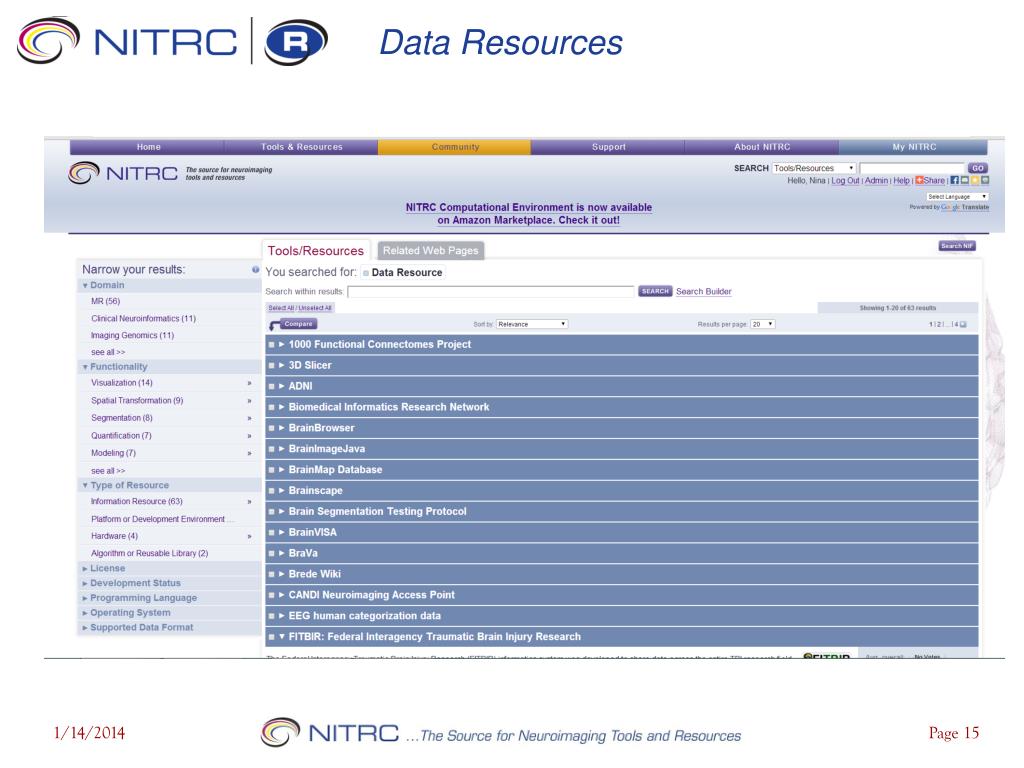Open the About NITRC navigation tab
This screenshot has width=1024, height=768.
[x=761, y=147]
